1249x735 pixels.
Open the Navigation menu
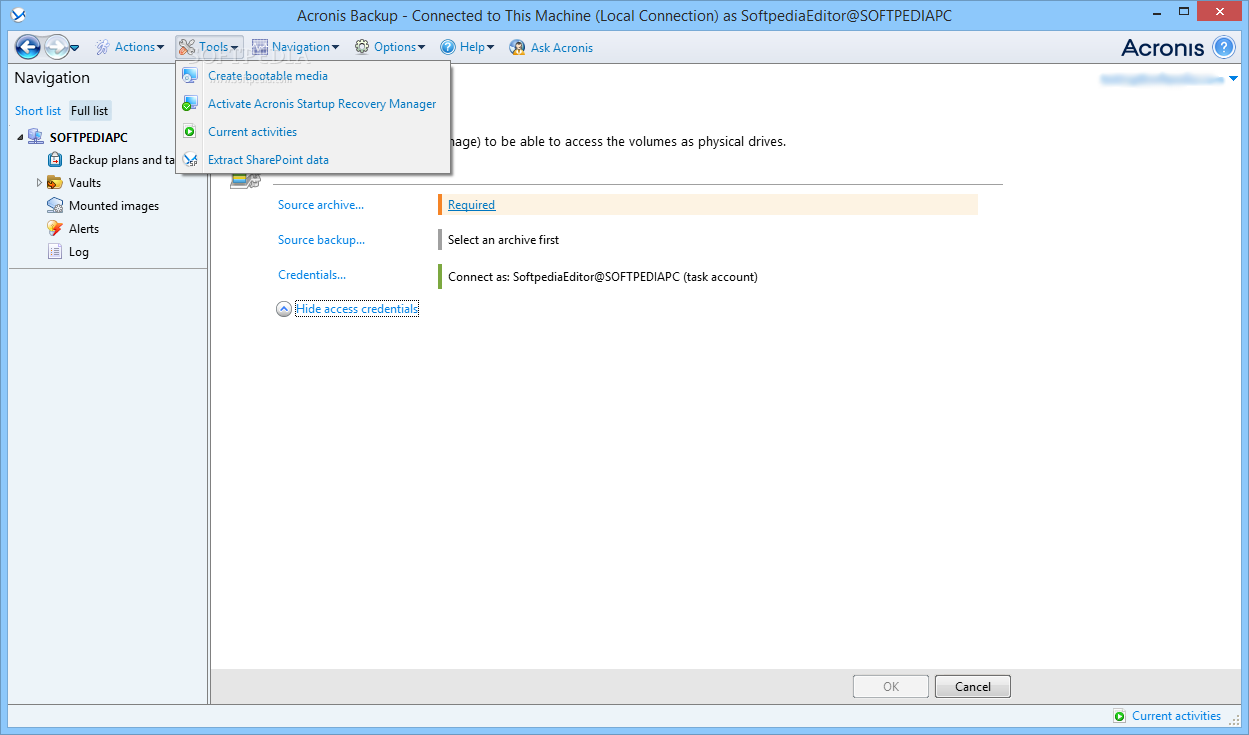[295, 47]
